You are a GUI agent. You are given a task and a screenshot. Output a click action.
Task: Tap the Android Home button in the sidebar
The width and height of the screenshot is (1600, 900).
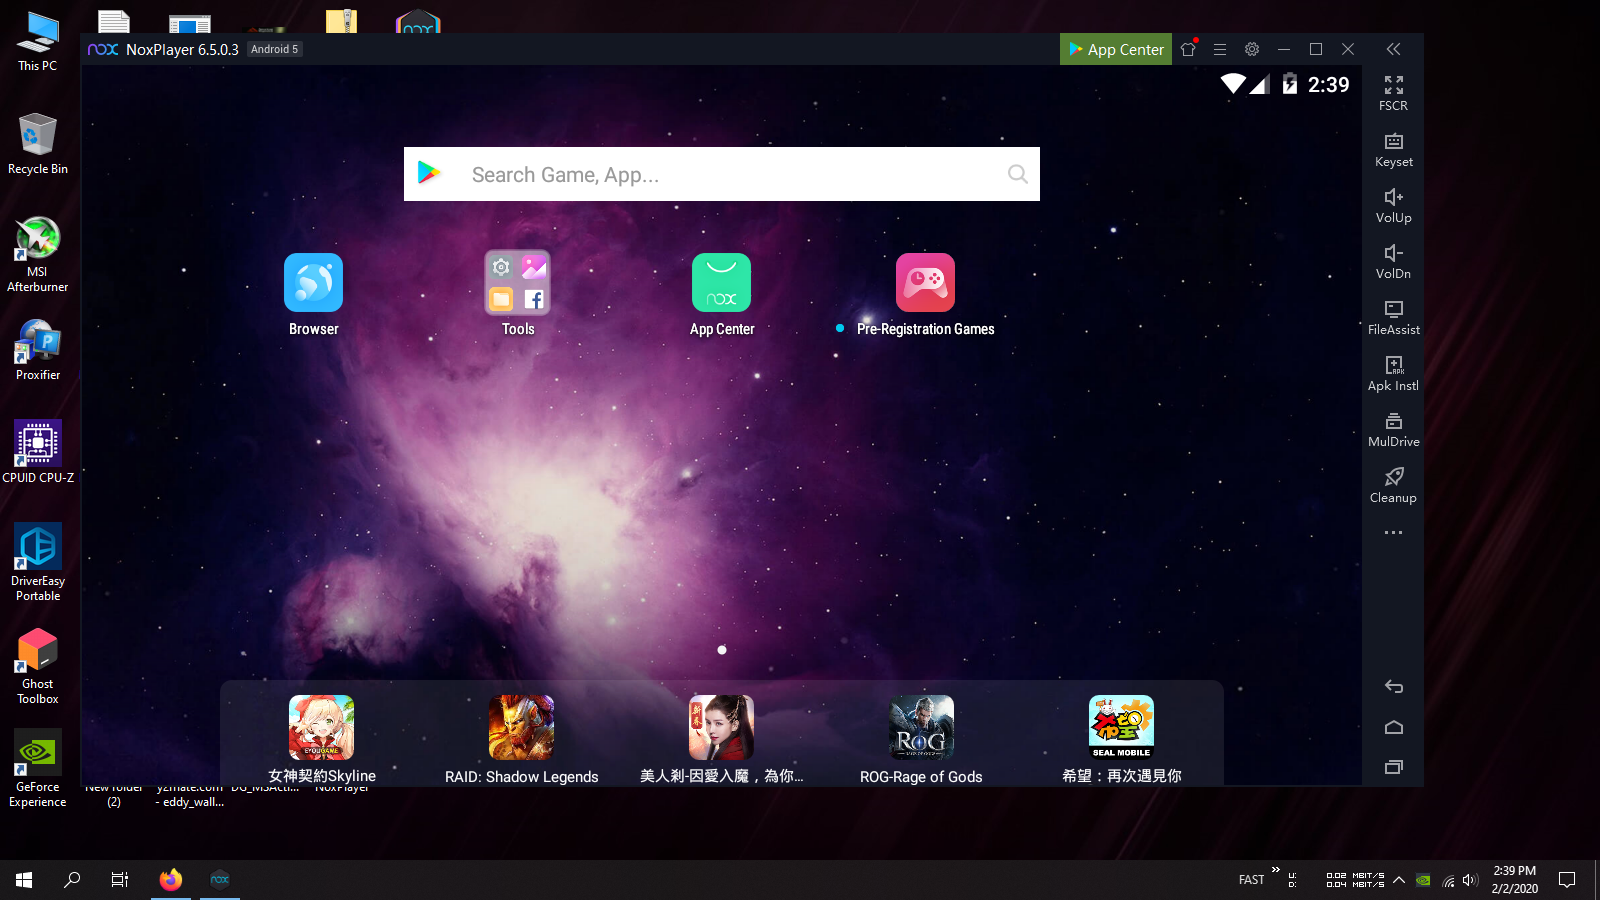pos(1393,727)
